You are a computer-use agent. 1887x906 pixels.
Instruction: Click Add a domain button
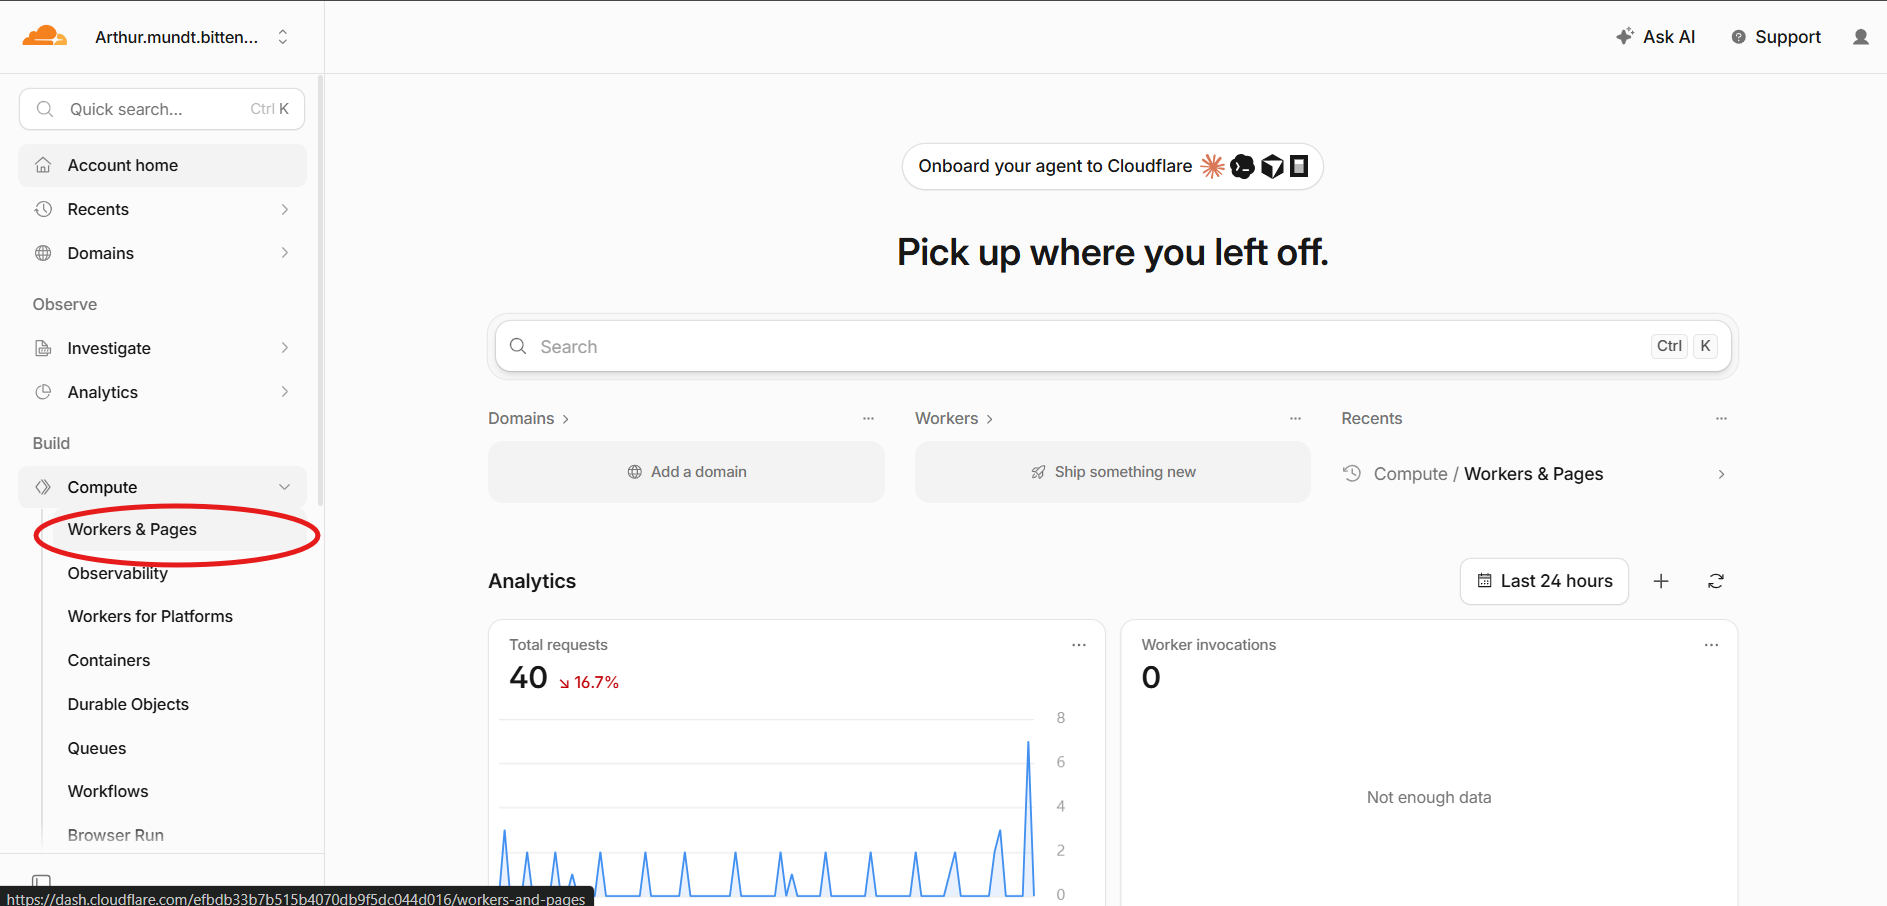click(x=686, y=472)
